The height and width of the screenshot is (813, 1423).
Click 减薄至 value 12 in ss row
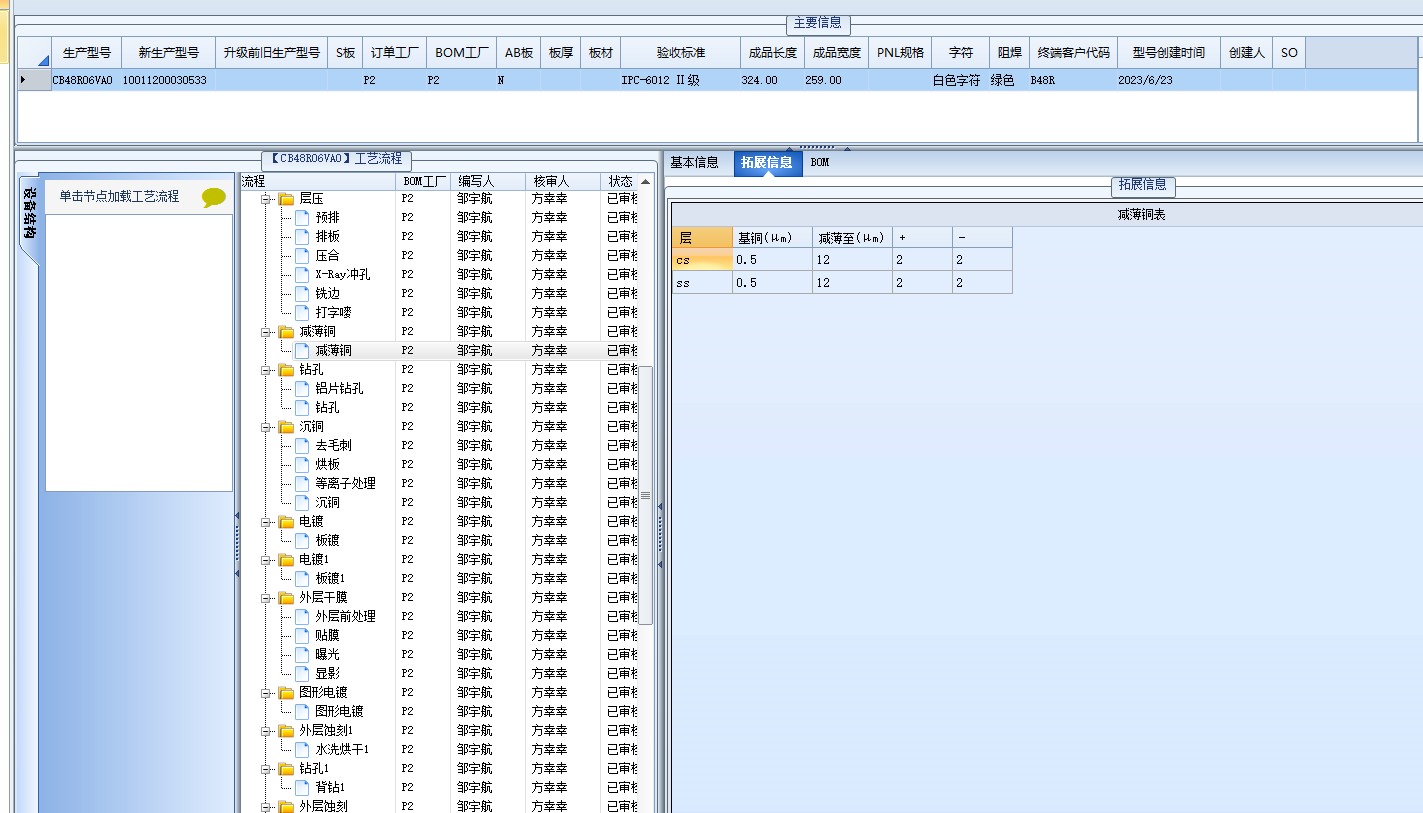click(852, 283)
